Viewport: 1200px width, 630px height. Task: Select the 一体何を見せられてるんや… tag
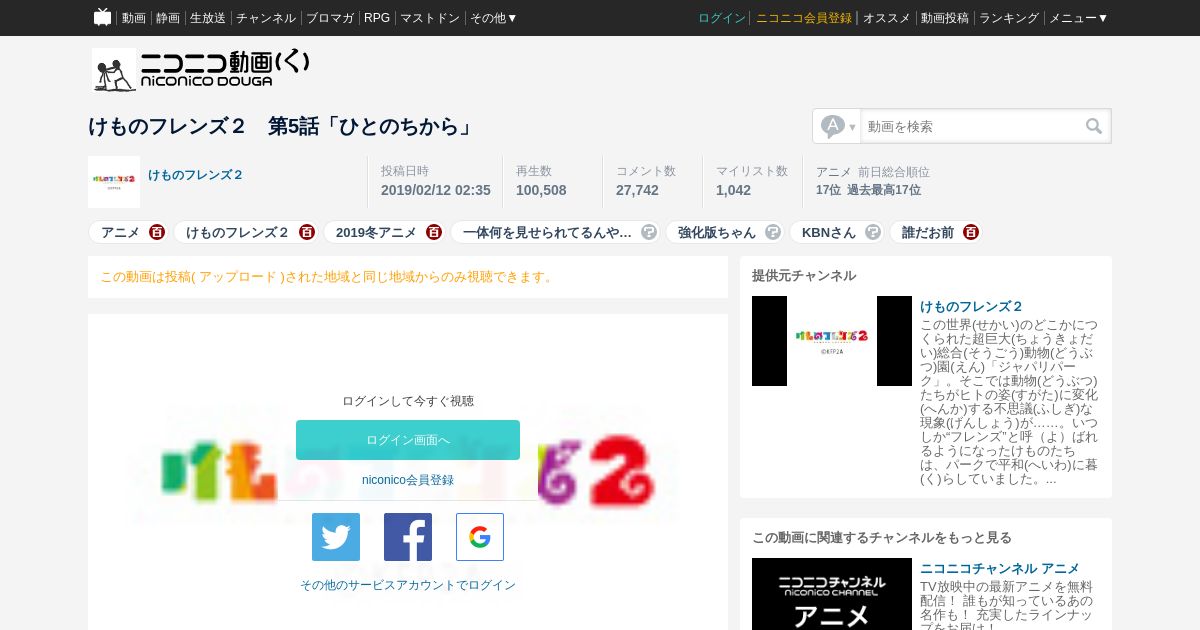(547, 232)
